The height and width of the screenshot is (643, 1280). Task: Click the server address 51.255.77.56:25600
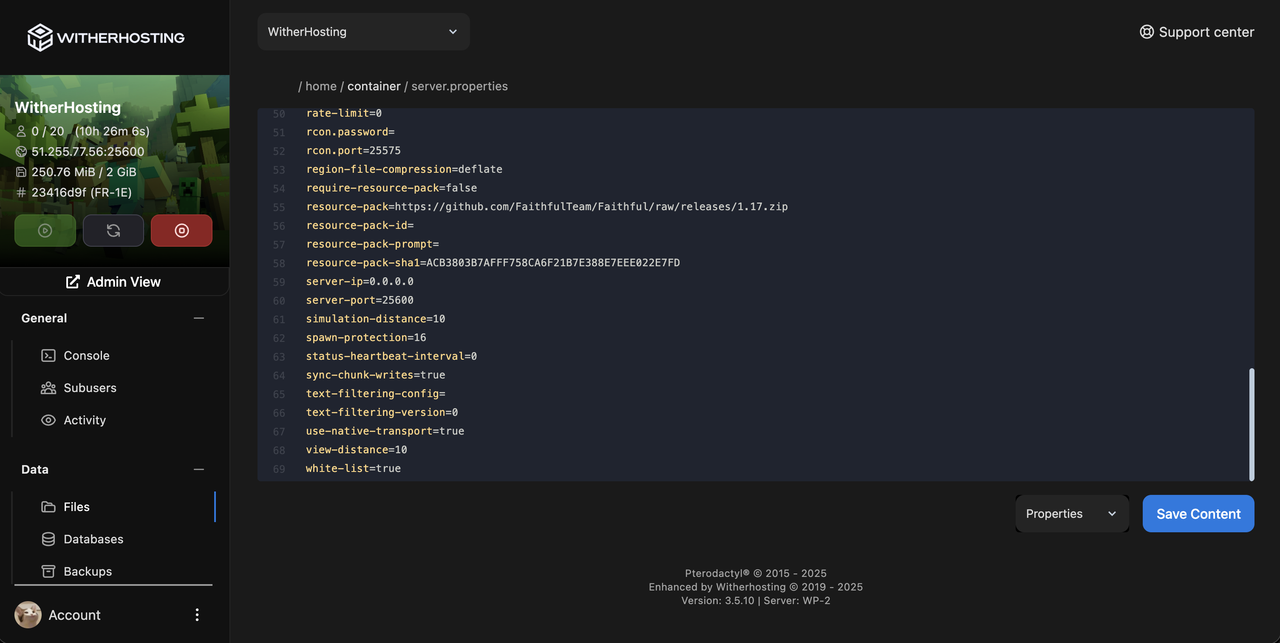pos(88,152)
